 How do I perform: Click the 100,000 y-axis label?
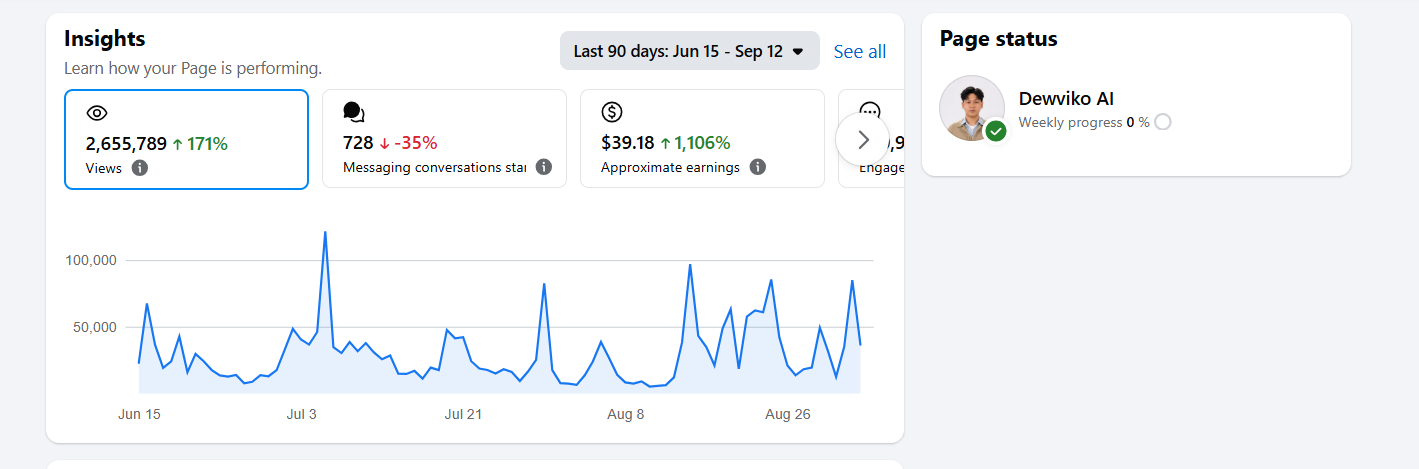click(x=91, y=260)
